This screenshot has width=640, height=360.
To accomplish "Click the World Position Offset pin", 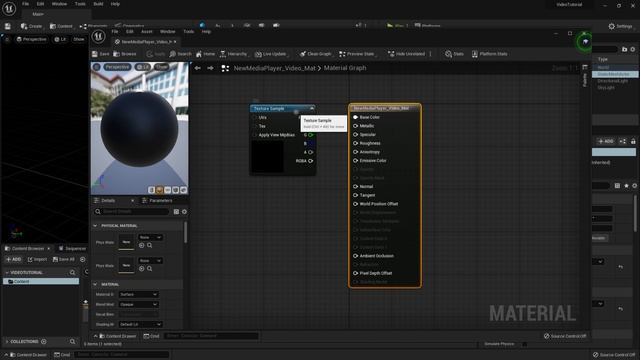I will click(x=356, y=204).
